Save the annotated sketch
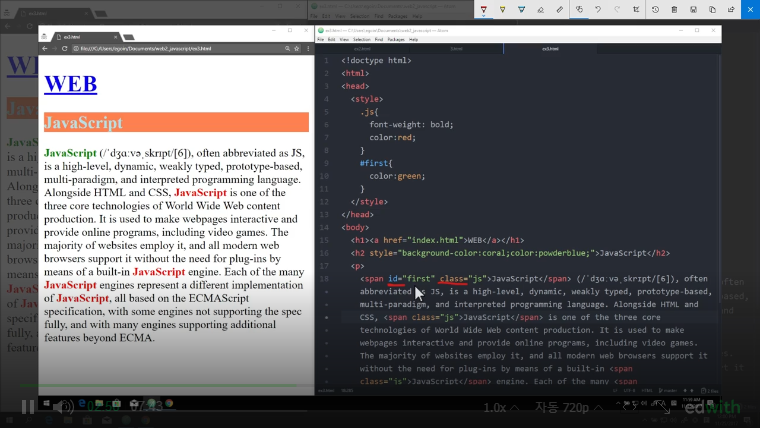 (x=693, y=10)
